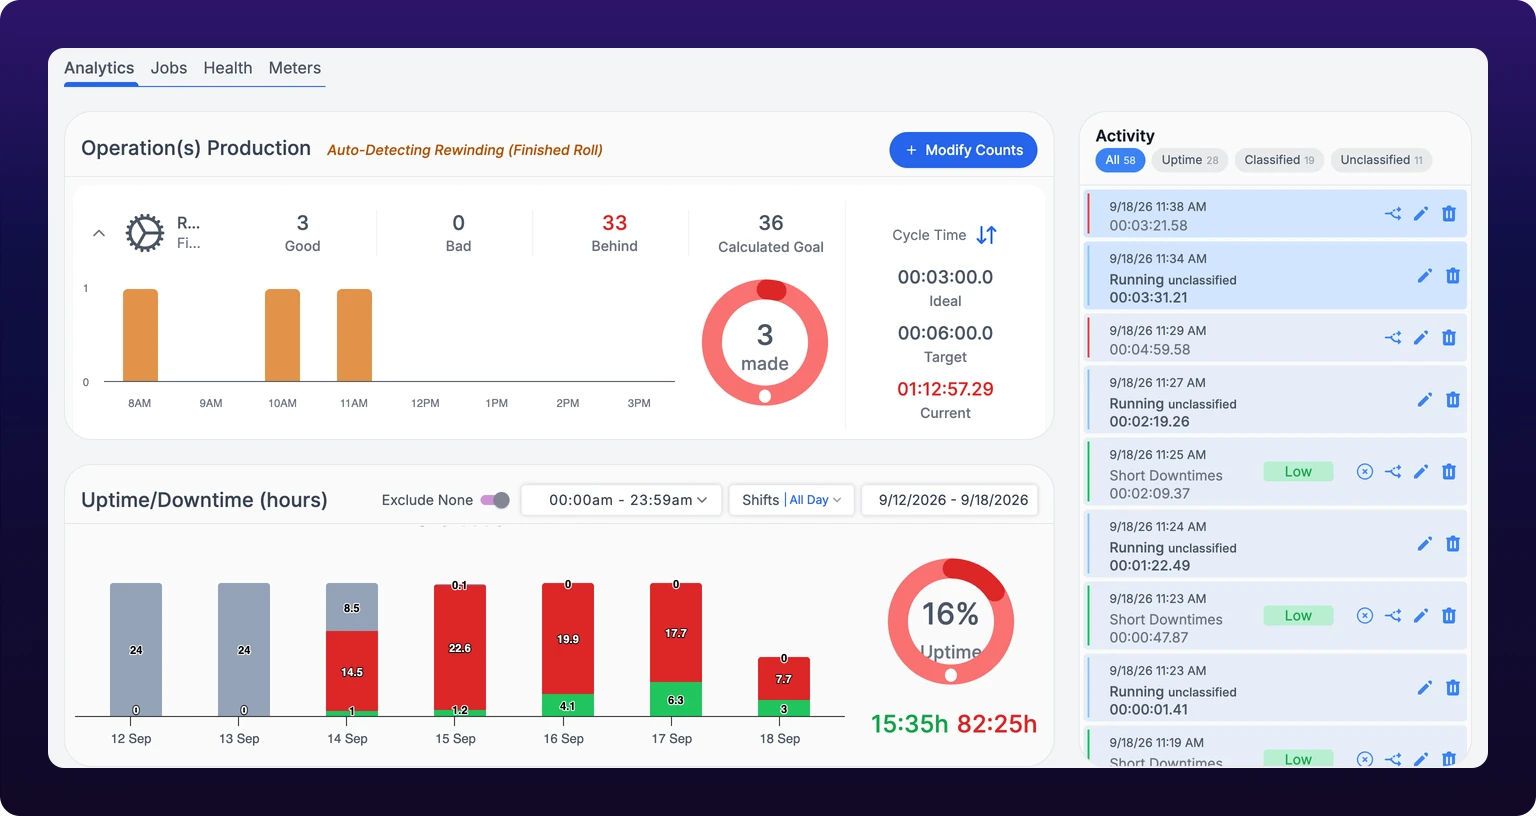Switch to the Meters tab
The image size is (1536, 816).
pos(295,68)
